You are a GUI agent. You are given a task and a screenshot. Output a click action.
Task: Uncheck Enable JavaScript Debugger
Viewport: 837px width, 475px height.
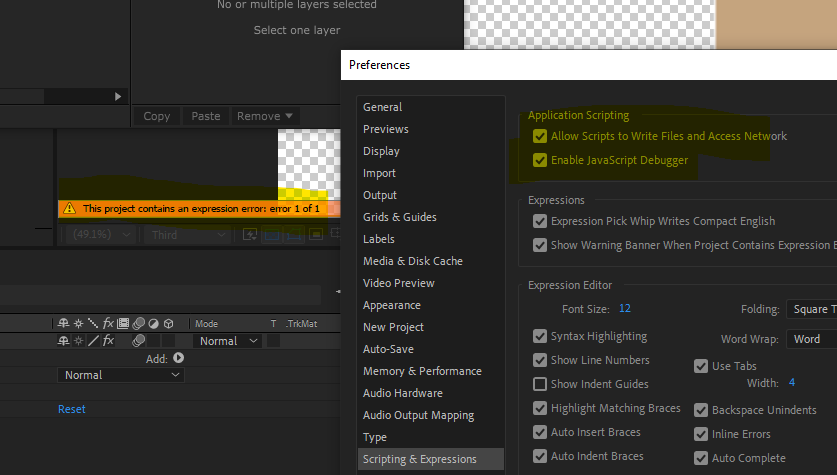tap(540, 160)
